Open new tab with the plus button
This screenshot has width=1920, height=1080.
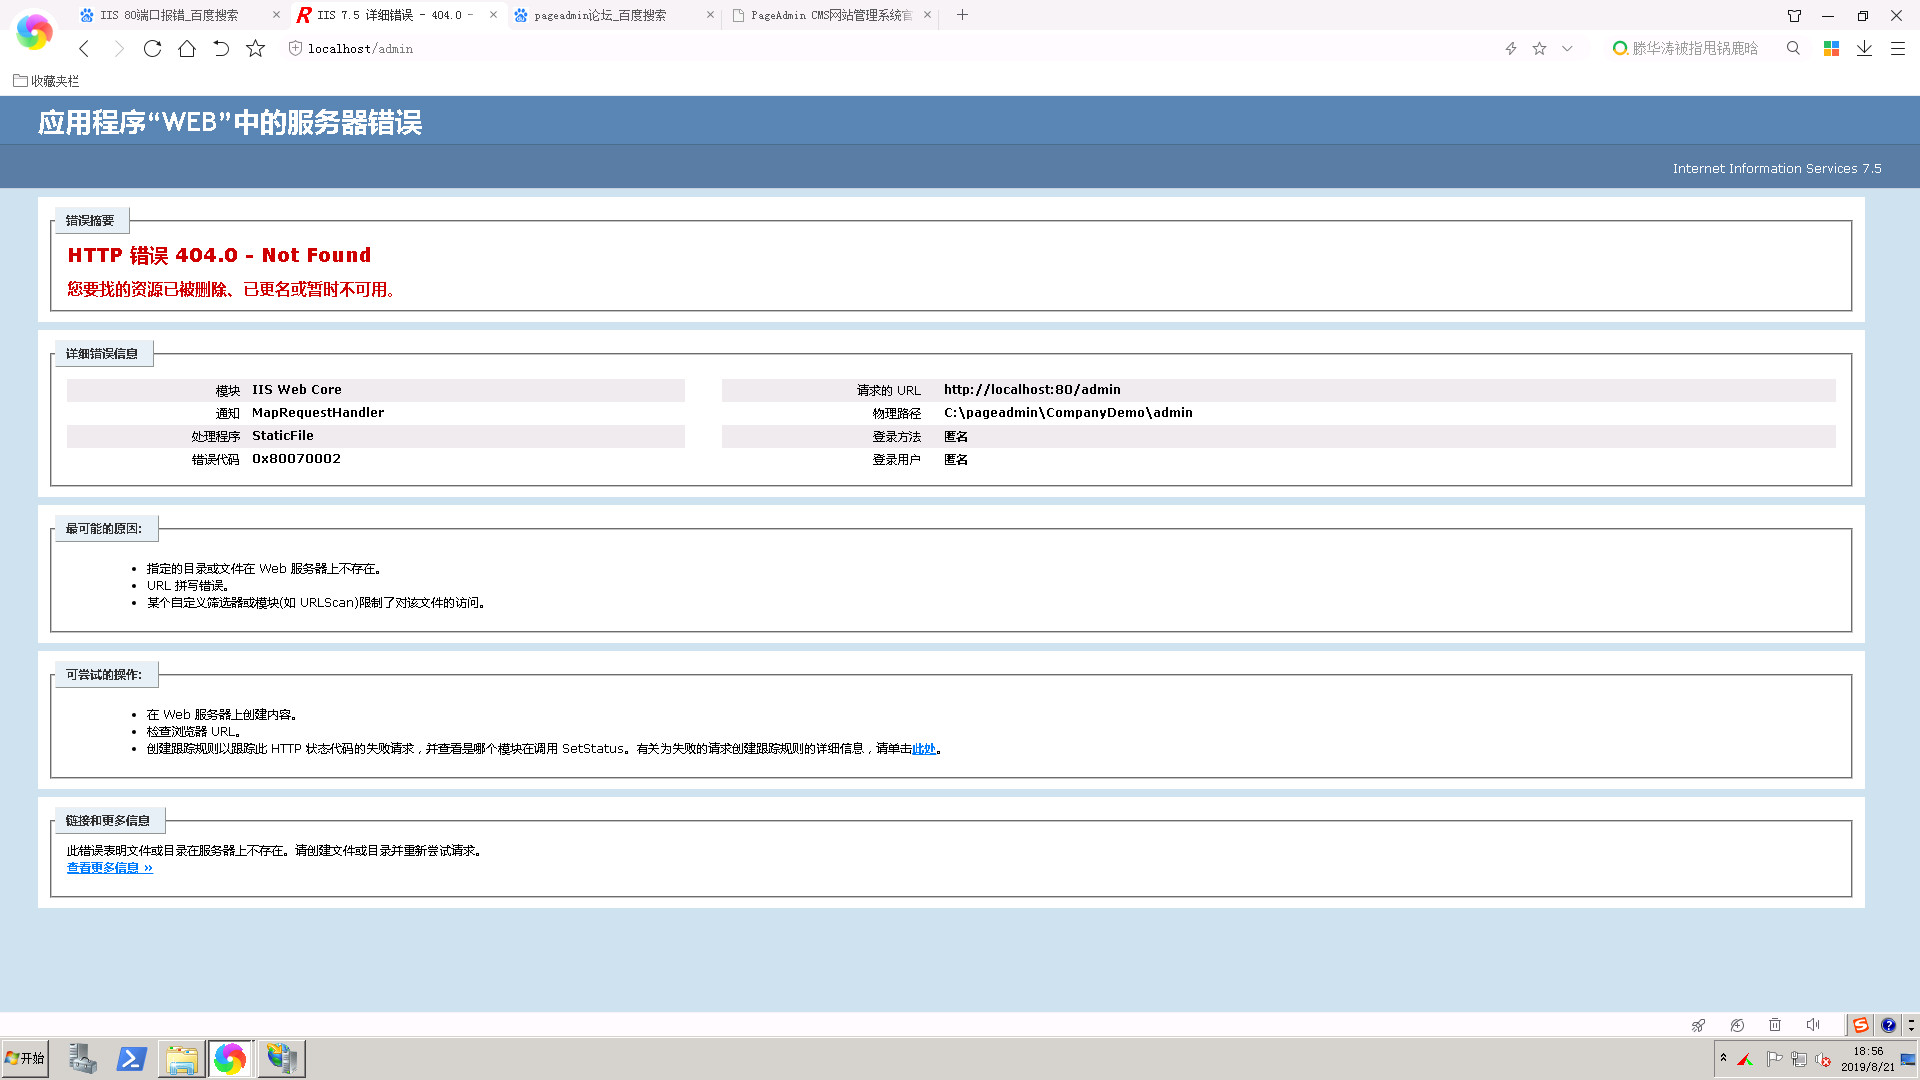click(x=962, y=15)
